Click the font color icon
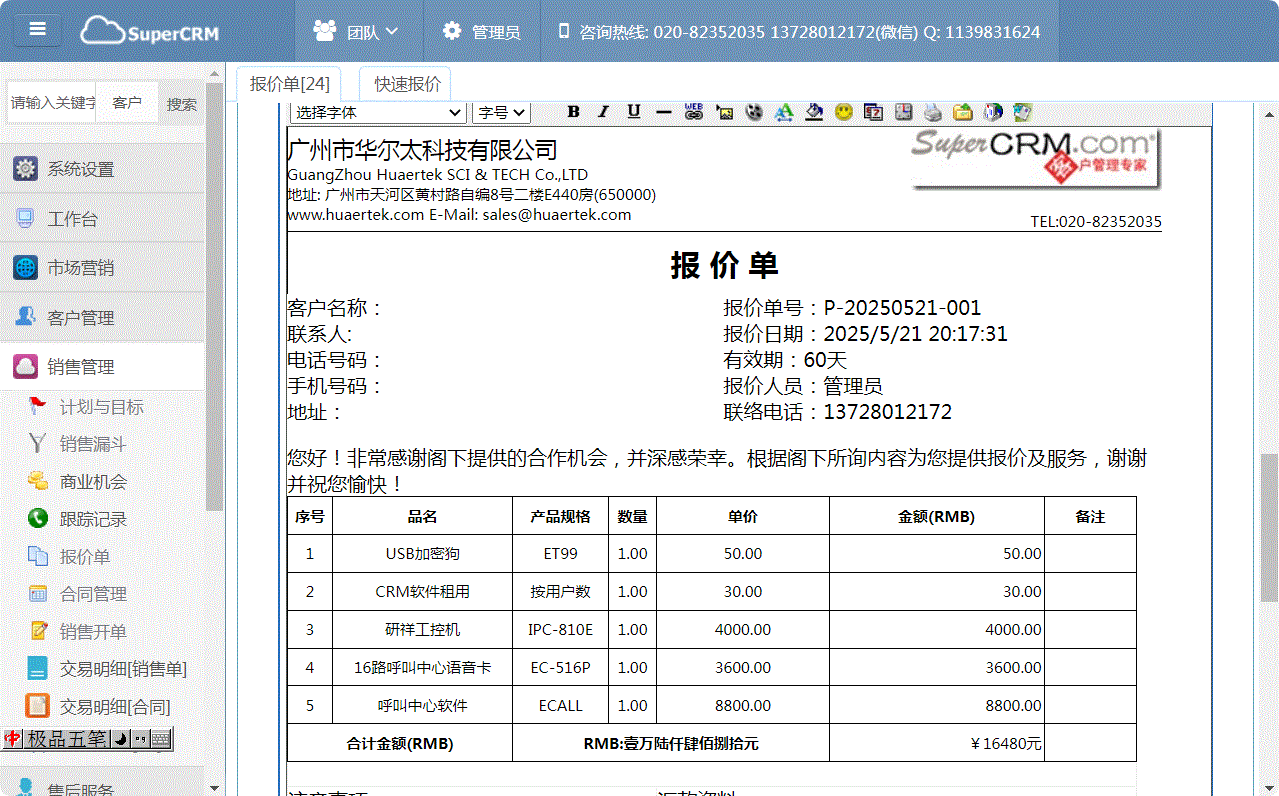Image resolution: width=1279 pixels, height=796 pixels. [784, 112]
